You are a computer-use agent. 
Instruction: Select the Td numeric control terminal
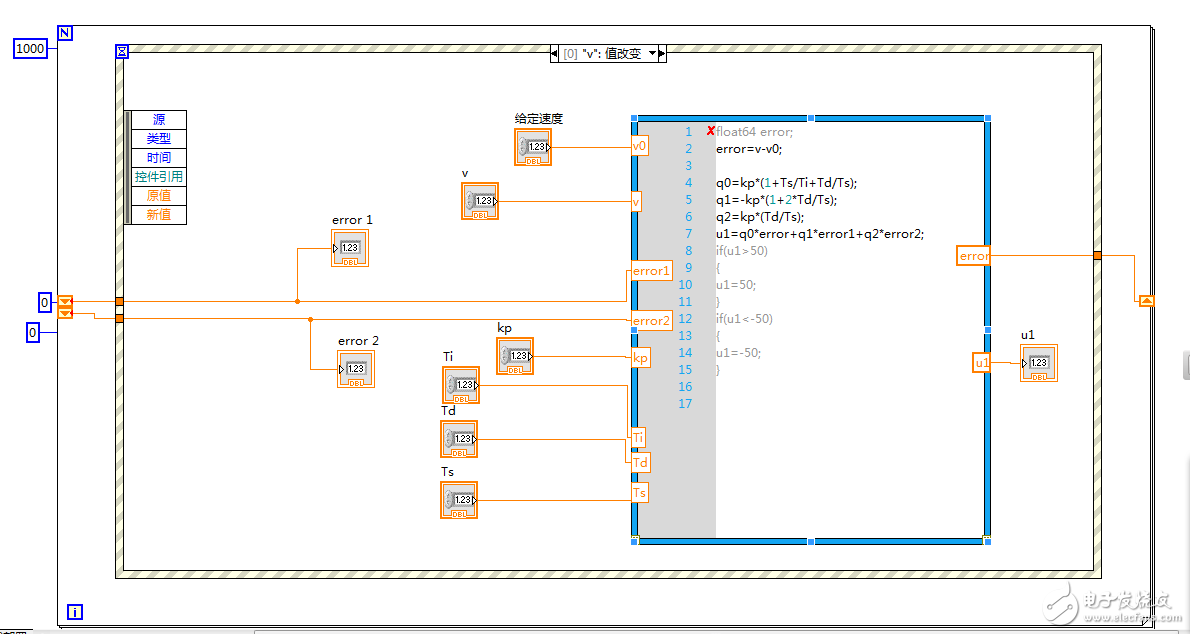coord(459,439)
